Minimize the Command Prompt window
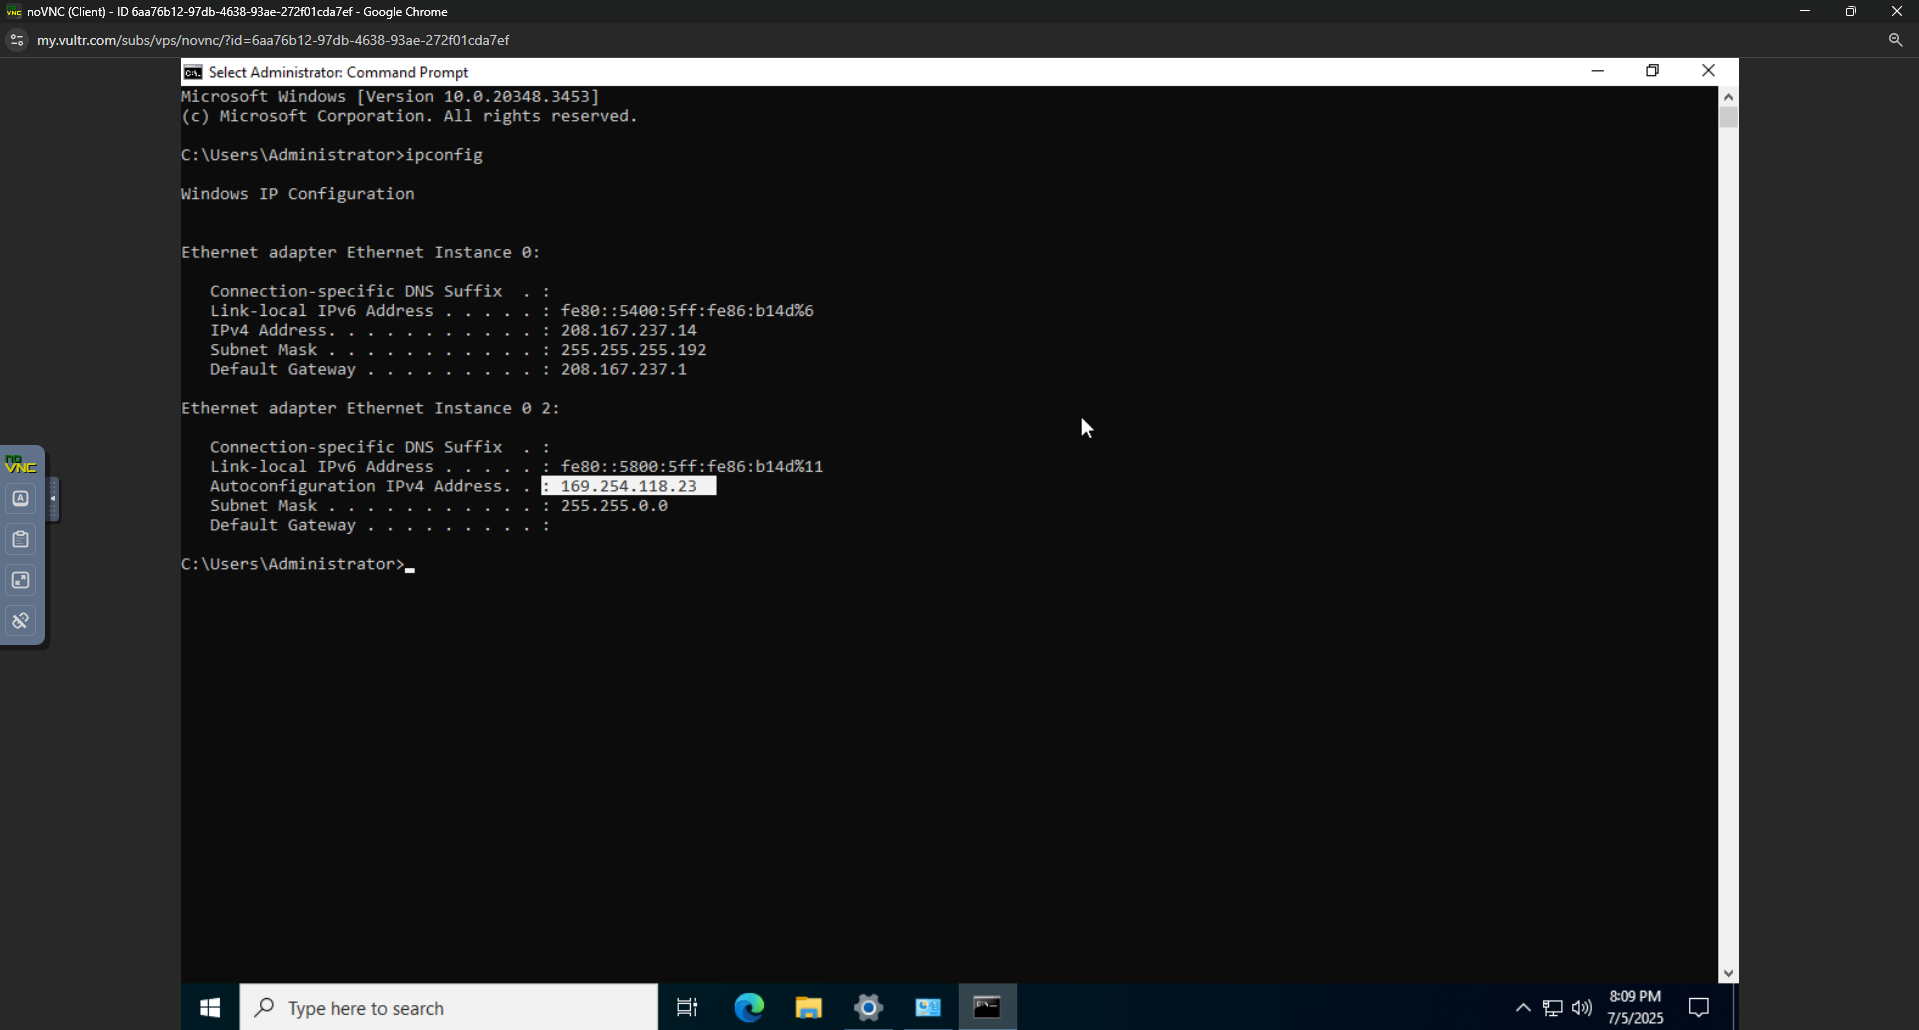This screenshot has width=1919, height=1030. point(1597,71)
